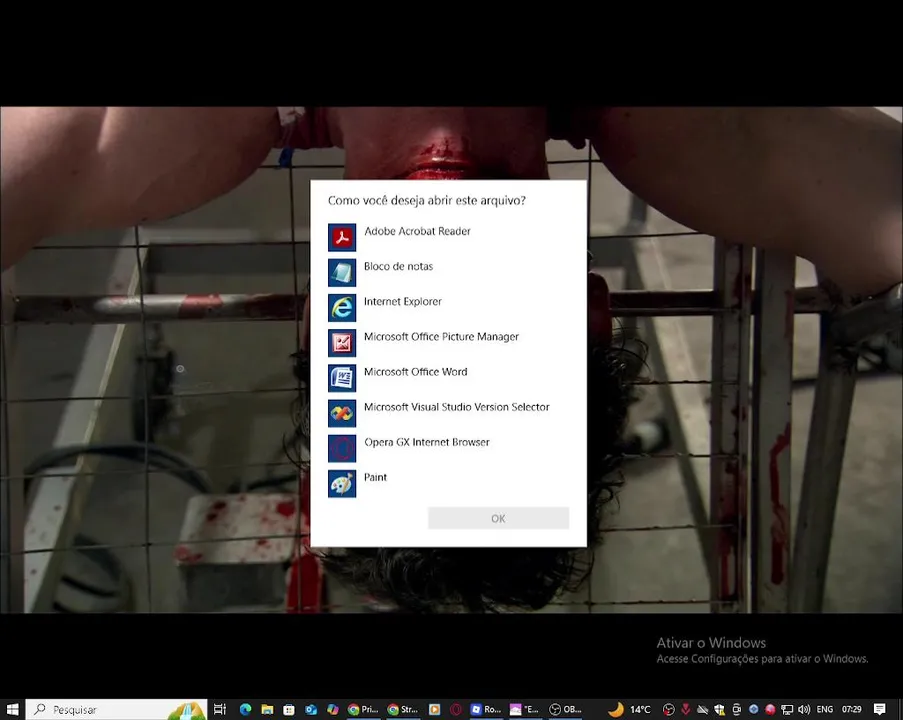
Task: Click the "Bloco de notas" label
Action: pyautogui.click(x=398, y=266)
